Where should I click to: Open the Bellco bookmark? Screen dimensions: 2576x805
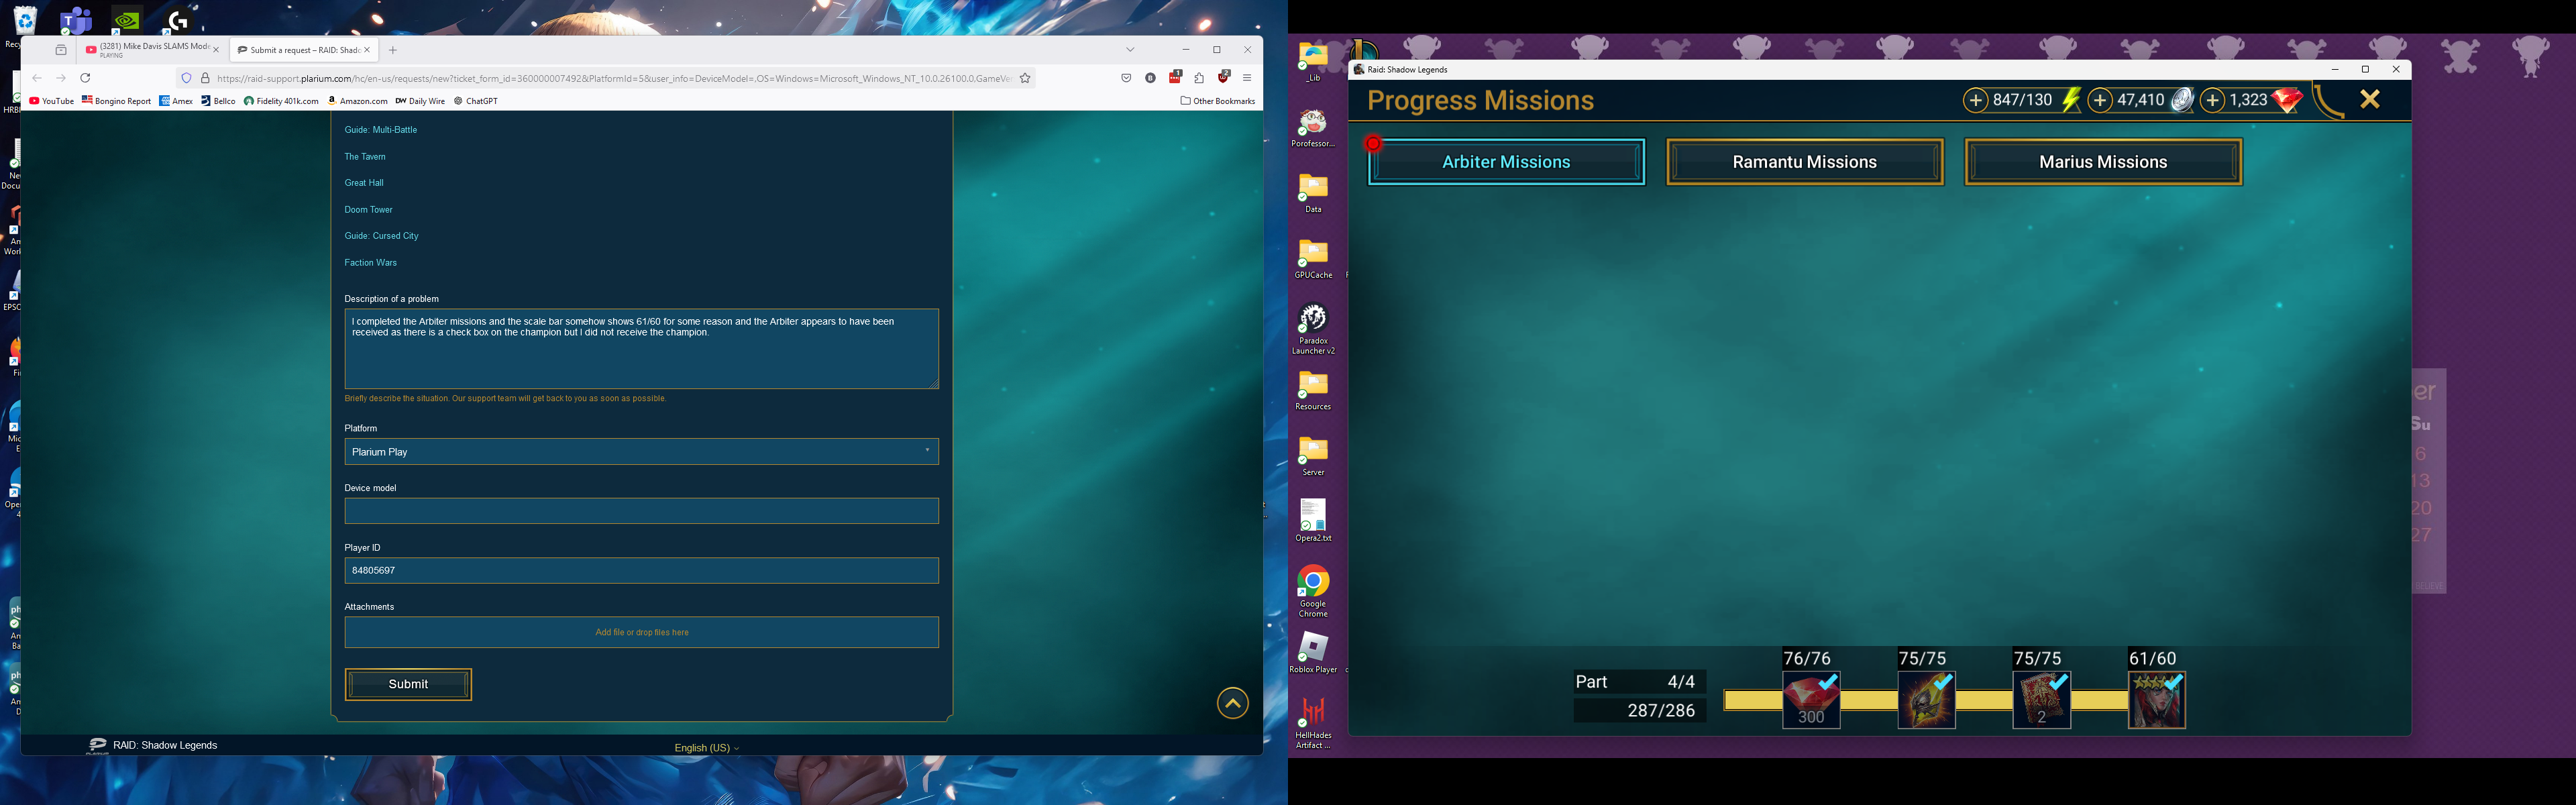coord(218,101)
